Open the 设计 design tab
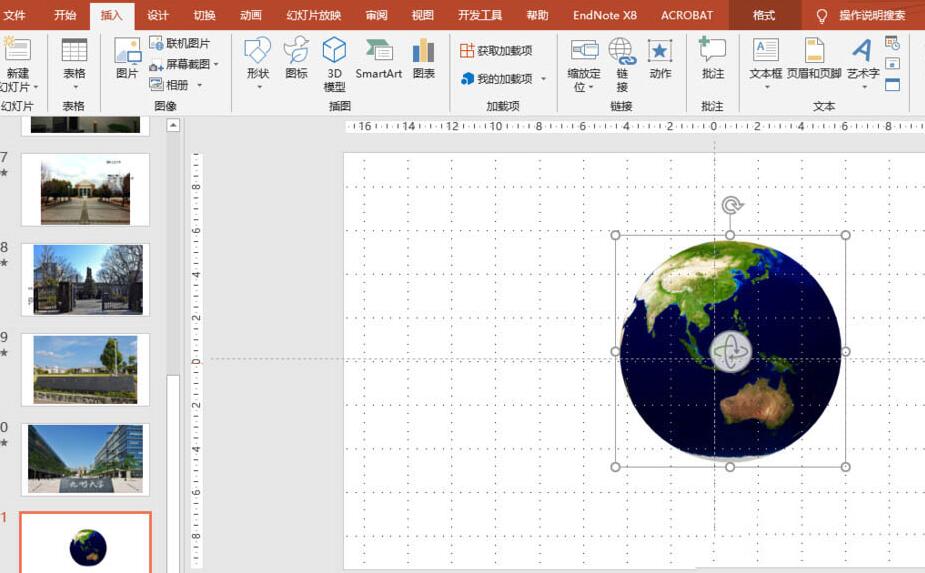This screenshot has height=573, width=925. [158, 15]
